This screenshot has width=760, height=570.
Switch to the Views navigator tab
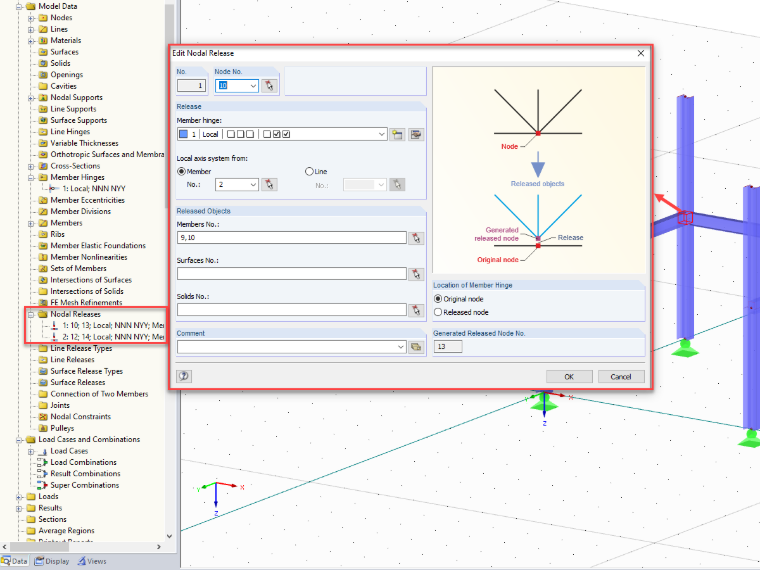(x=92, y=561)
